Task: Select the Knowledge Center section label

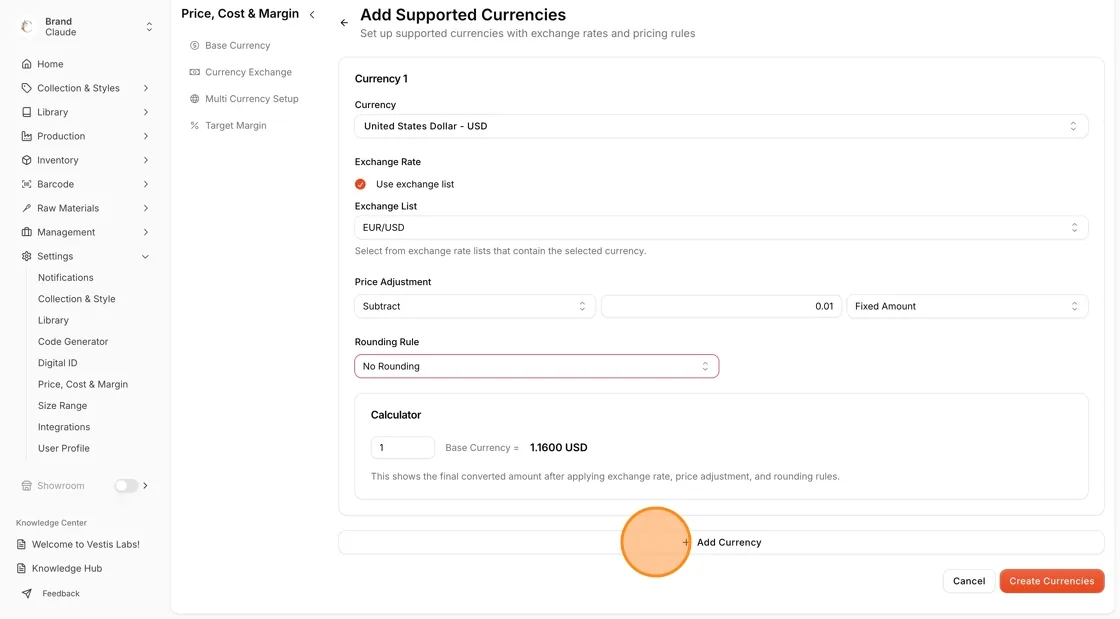Action: click(x=51, y=523)
